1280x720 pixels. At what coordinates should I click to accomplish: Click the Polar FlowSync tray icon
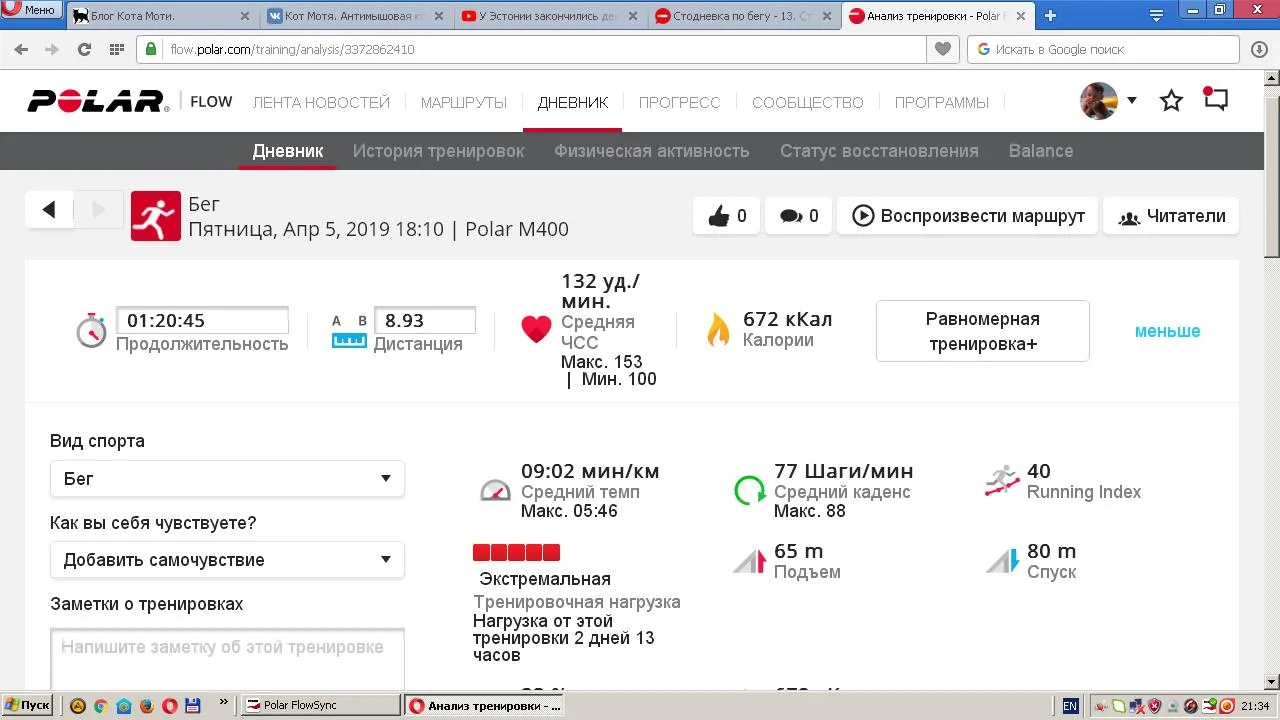click(1209, 706)
